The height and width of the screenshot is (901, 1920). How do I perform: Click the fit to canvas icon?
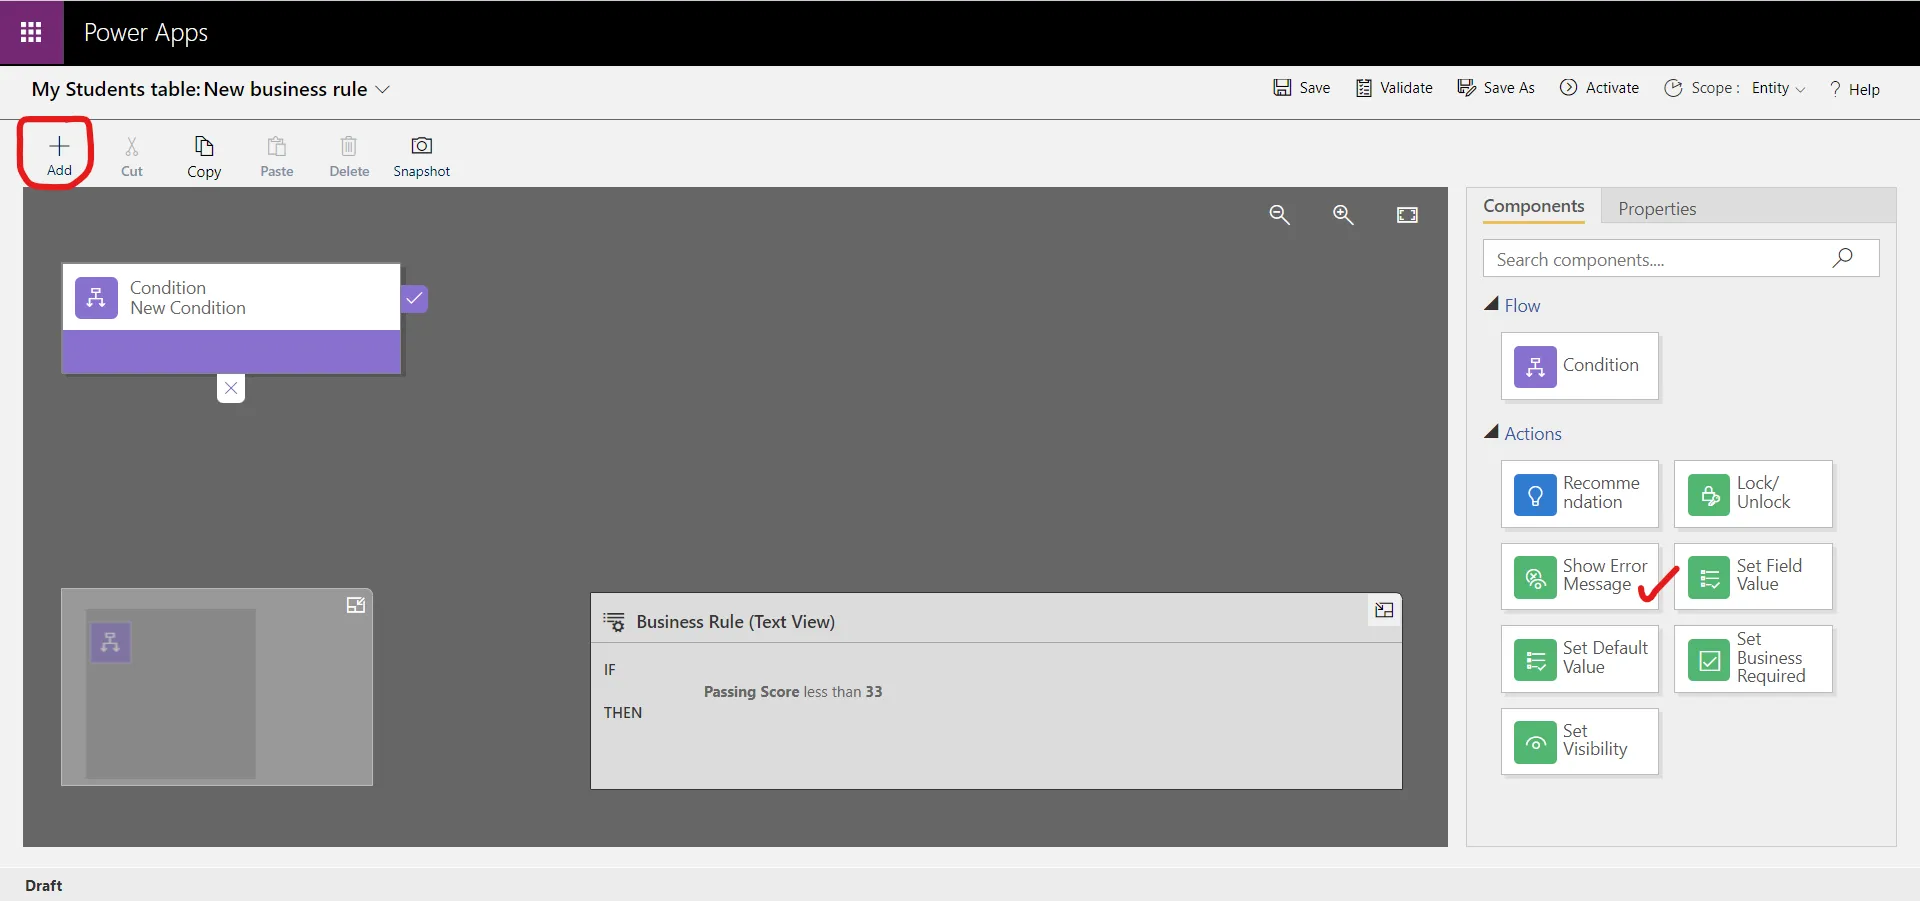(1407, 215)
